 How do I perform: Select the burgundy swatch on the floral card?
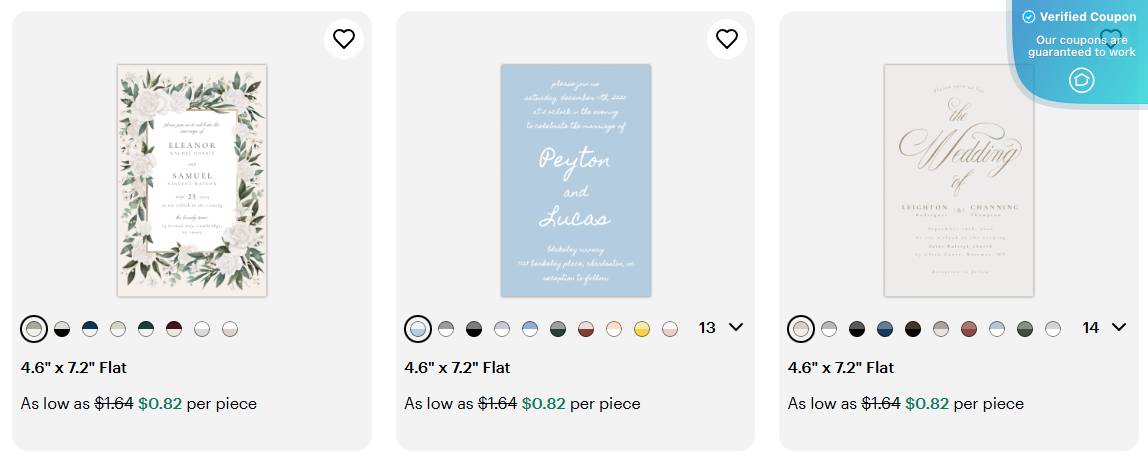coord(174,328)
